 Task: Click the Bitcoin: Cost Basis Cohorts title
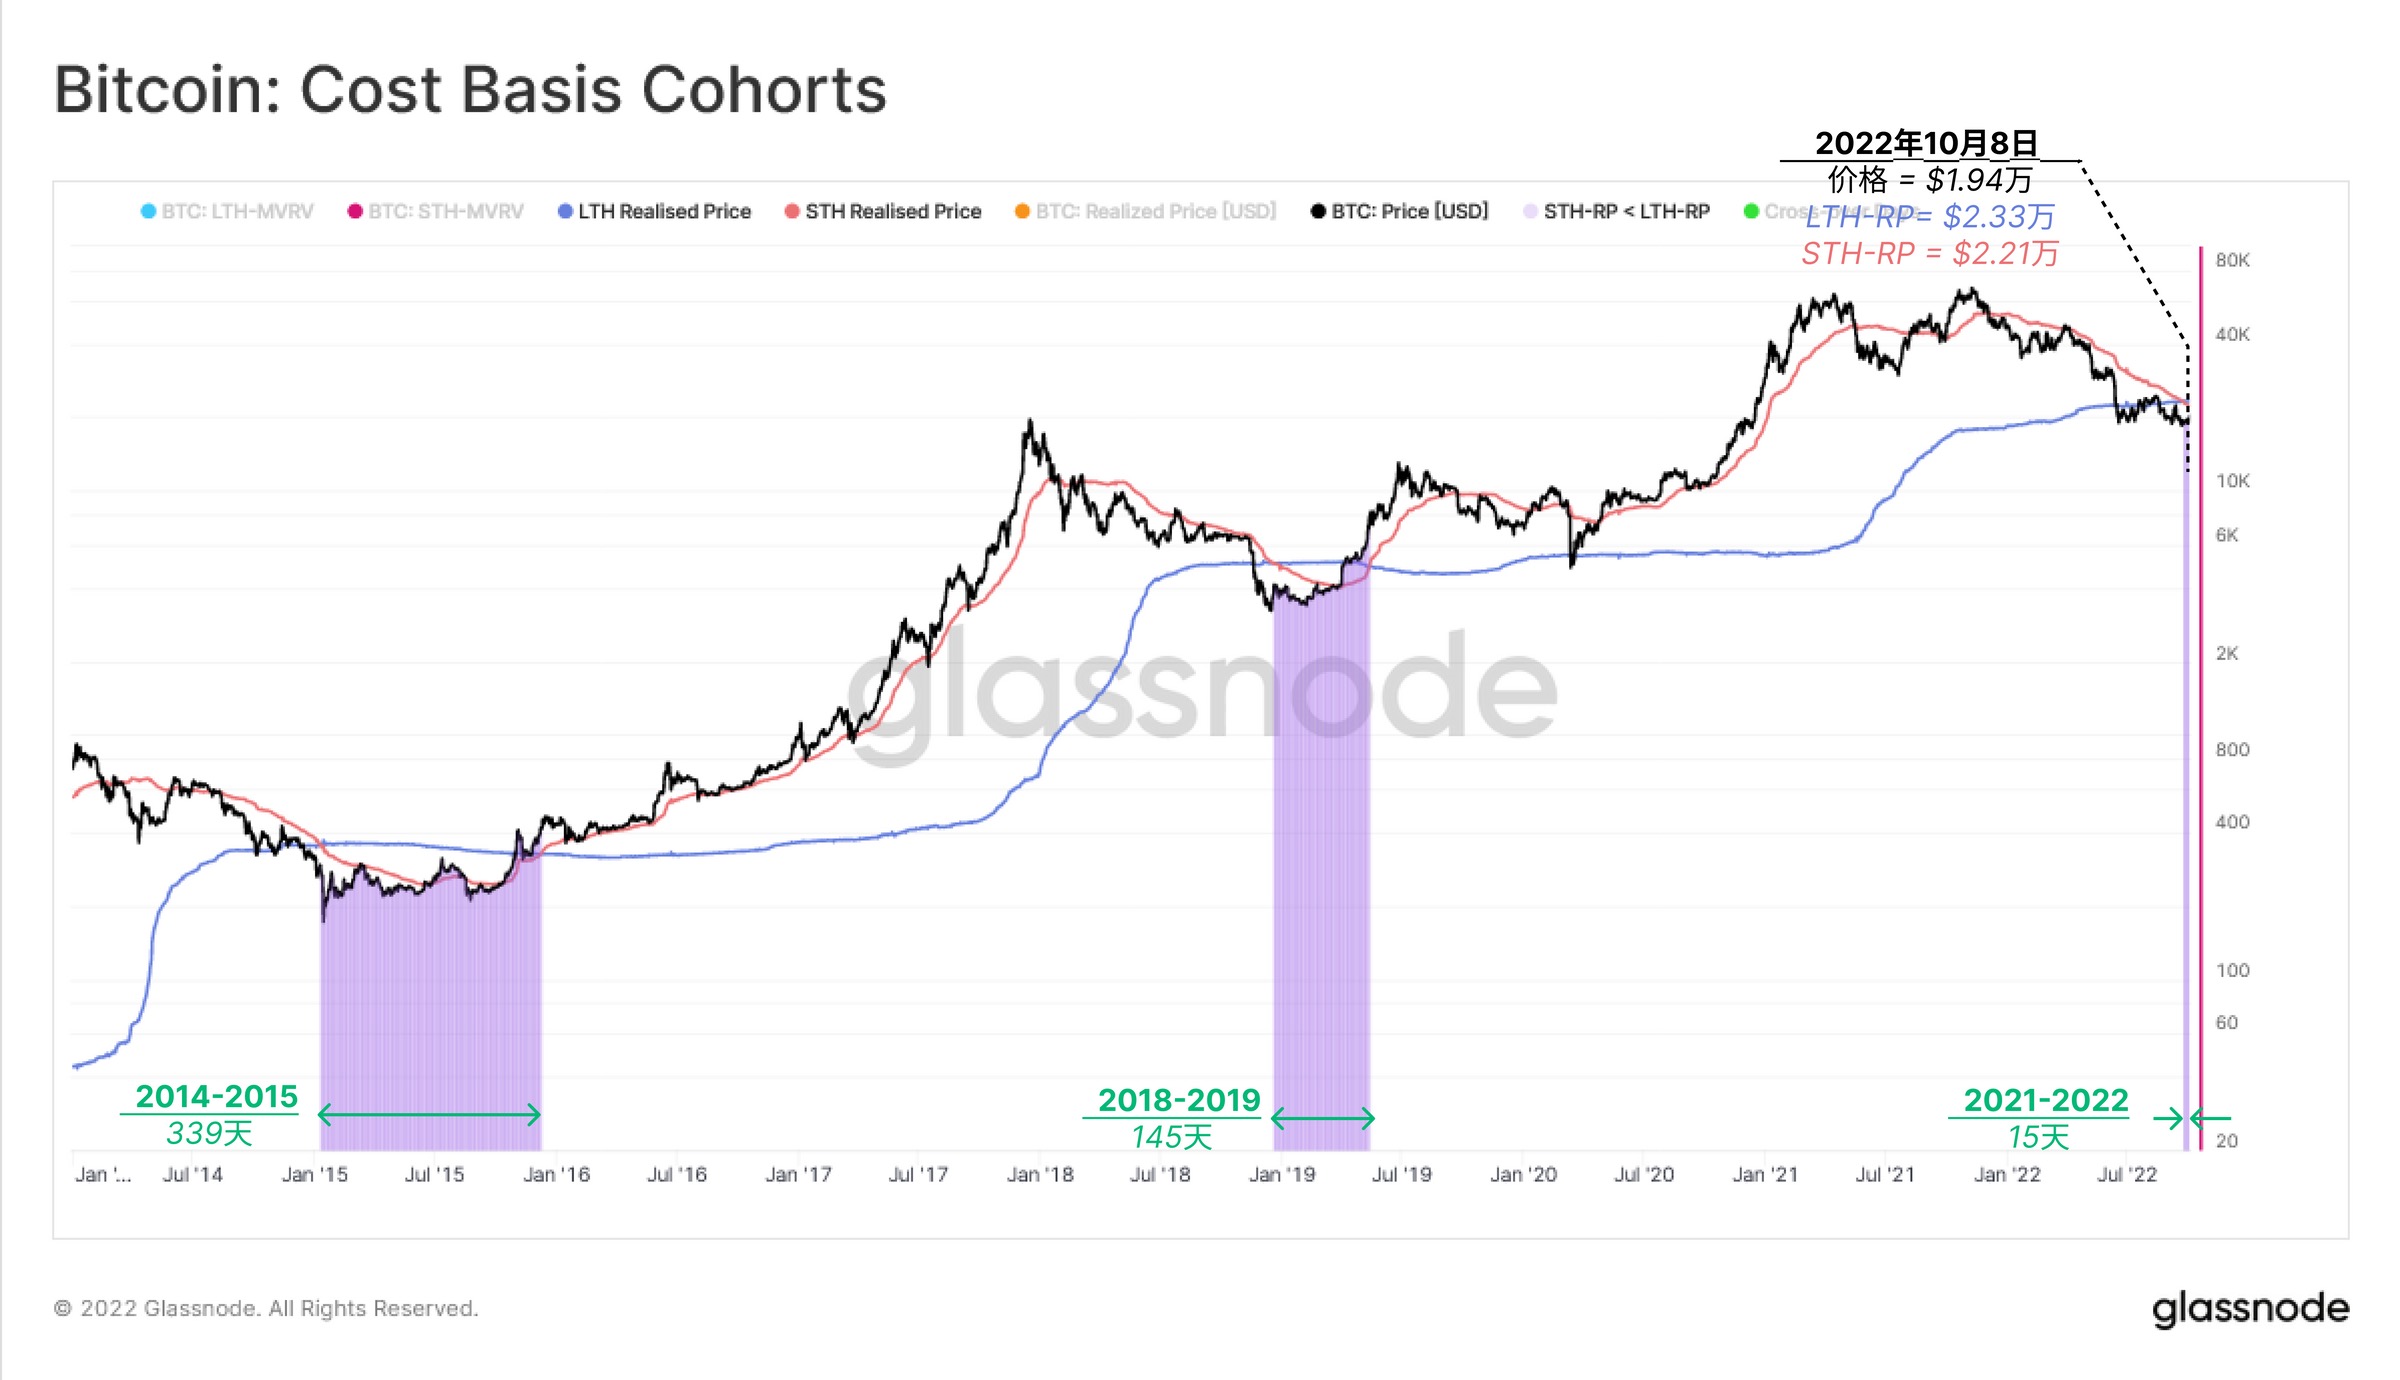coord(470,90)
